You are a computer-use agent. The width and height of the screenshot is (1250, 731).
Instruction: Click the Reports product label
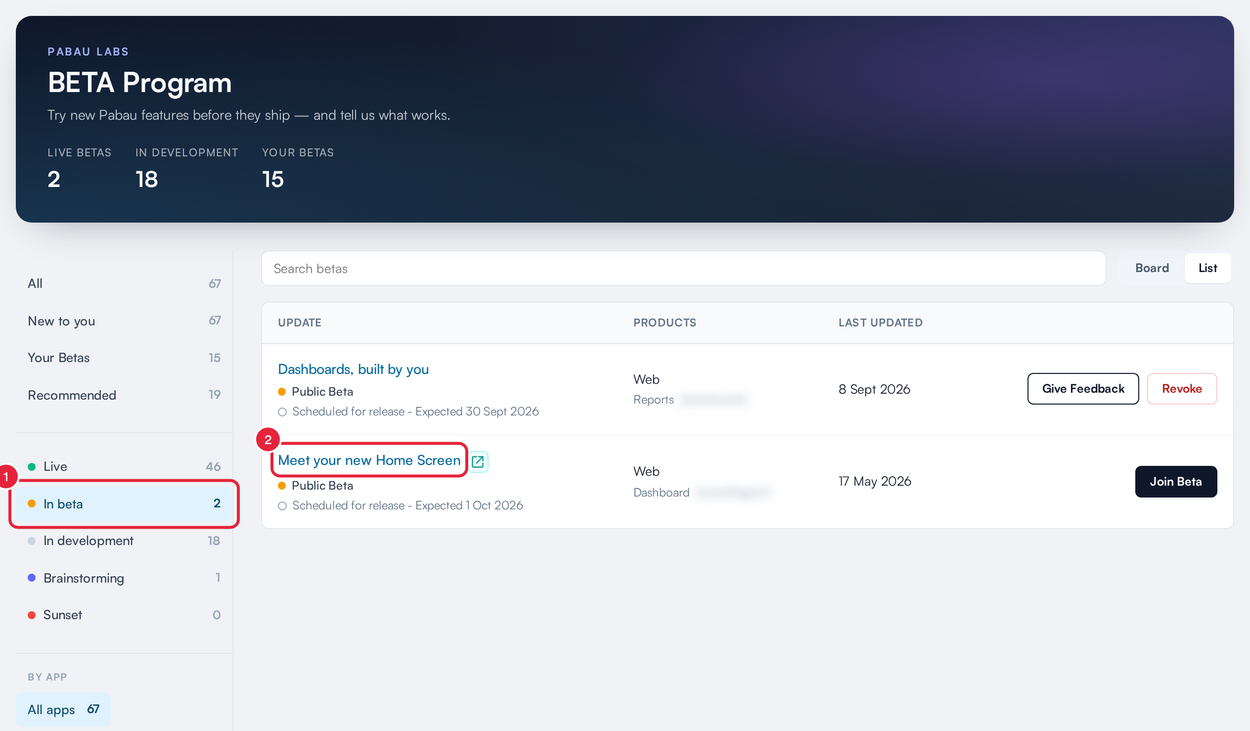point(653,400)
